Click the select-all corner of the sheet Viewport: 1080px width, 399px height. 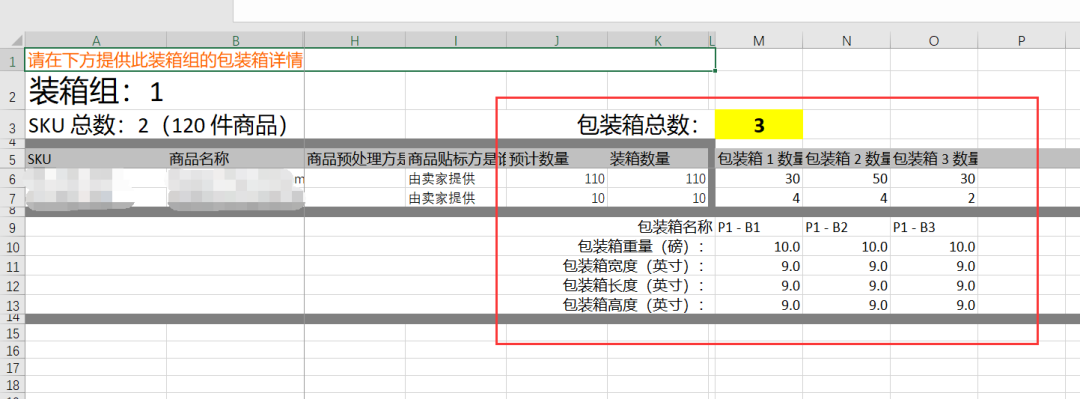click(x=12, y=41)
